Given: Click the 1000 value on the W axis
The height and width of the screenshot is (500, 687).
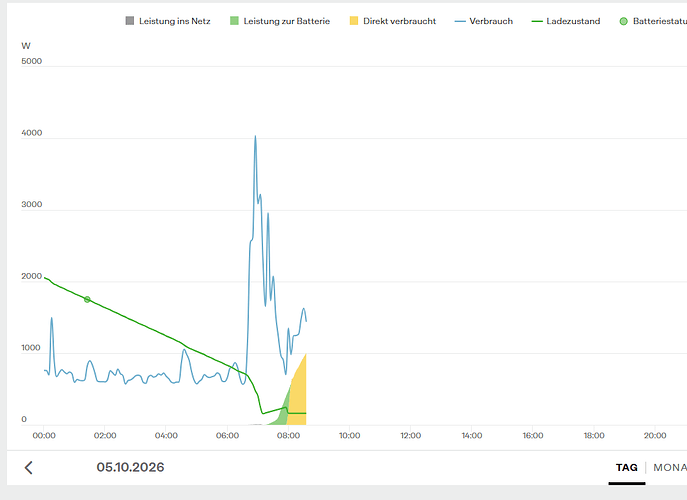Looking at the screenshot, I should click(31, 348).
